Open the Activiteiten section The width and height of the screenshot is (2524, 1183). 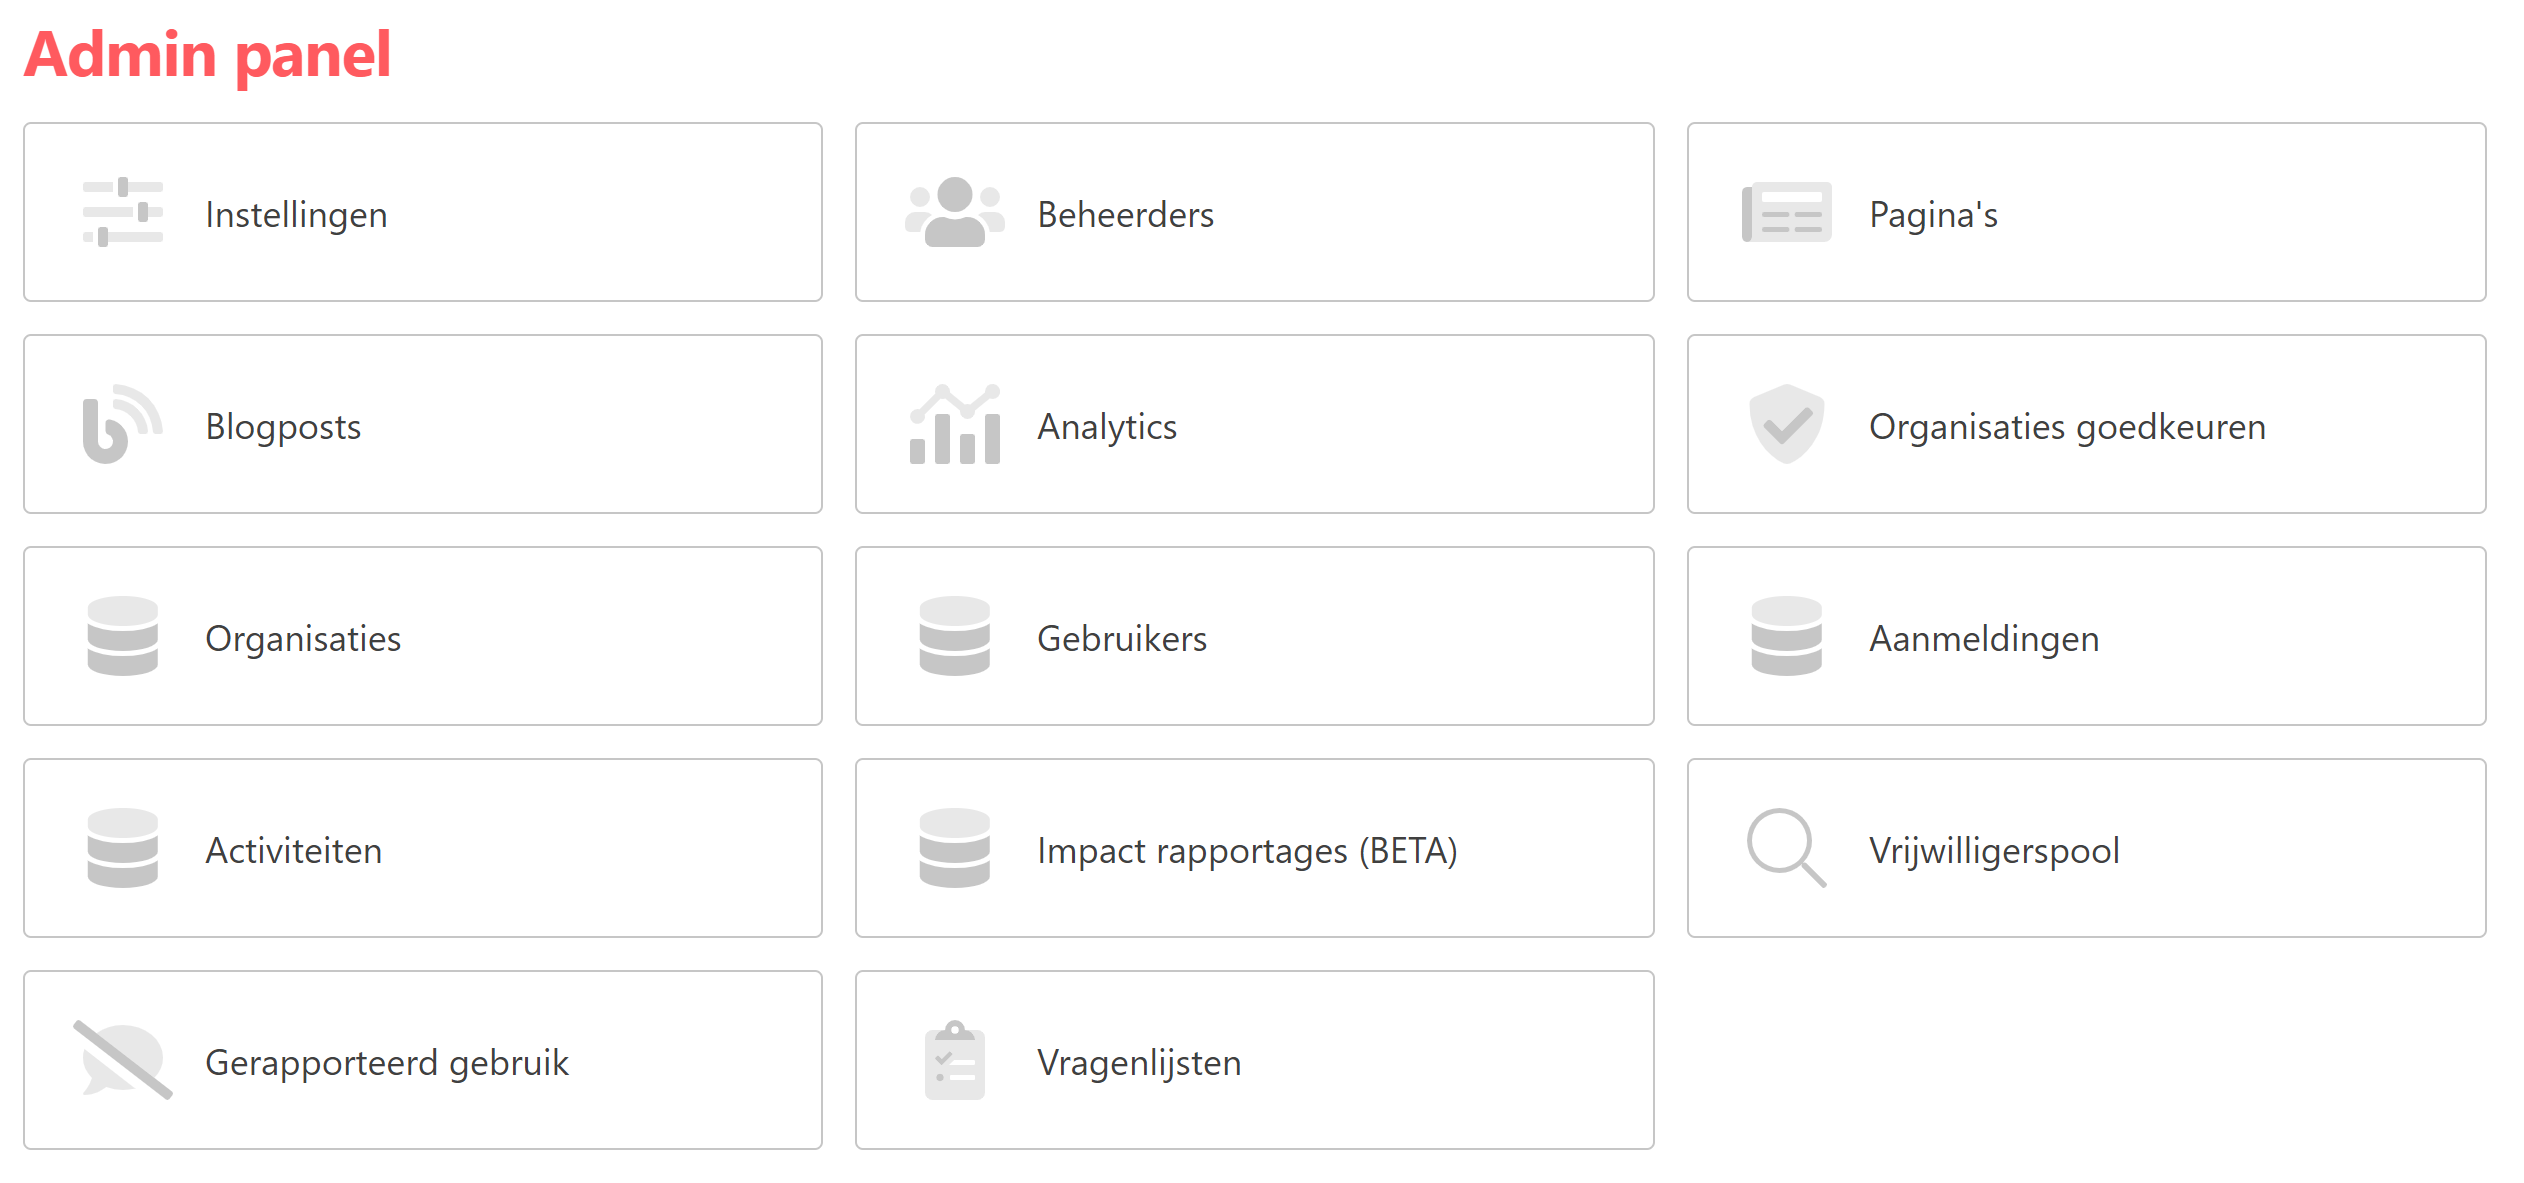[x=294, y=851]
